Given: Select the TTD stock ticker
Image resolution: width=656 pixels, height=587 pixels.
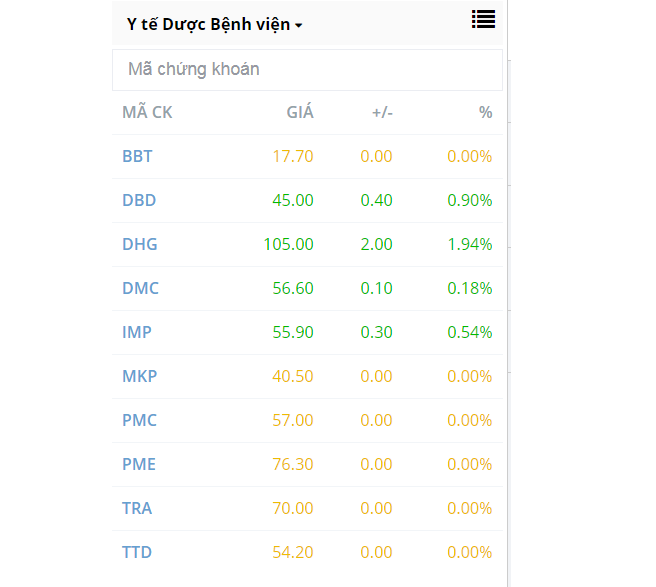Looking at the screenshot, I should pyautogui.click(x=137, y=552).
